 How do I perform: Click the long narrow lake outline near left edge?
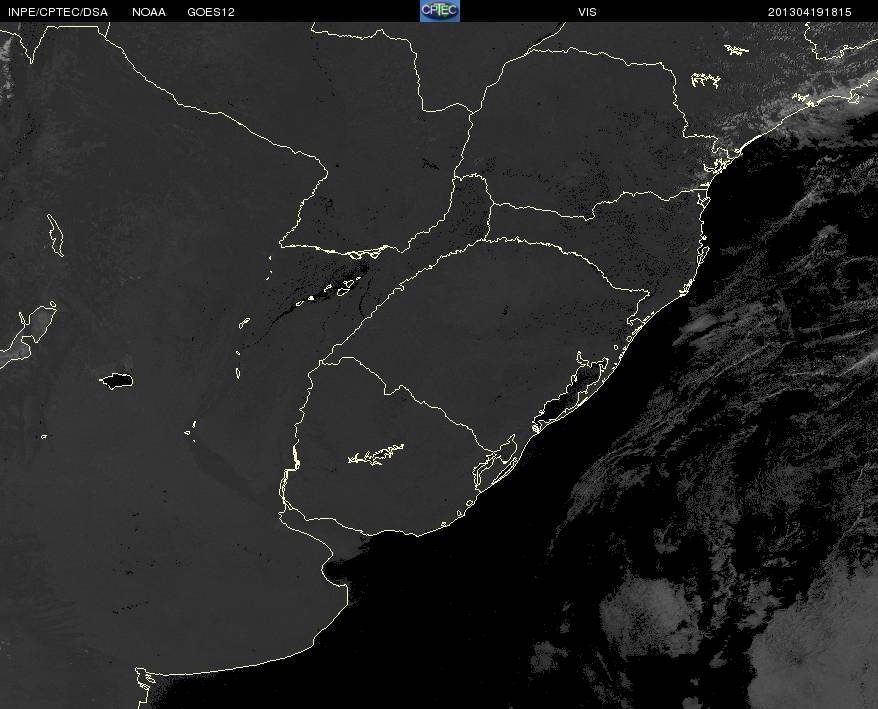(x=55, y=235)
